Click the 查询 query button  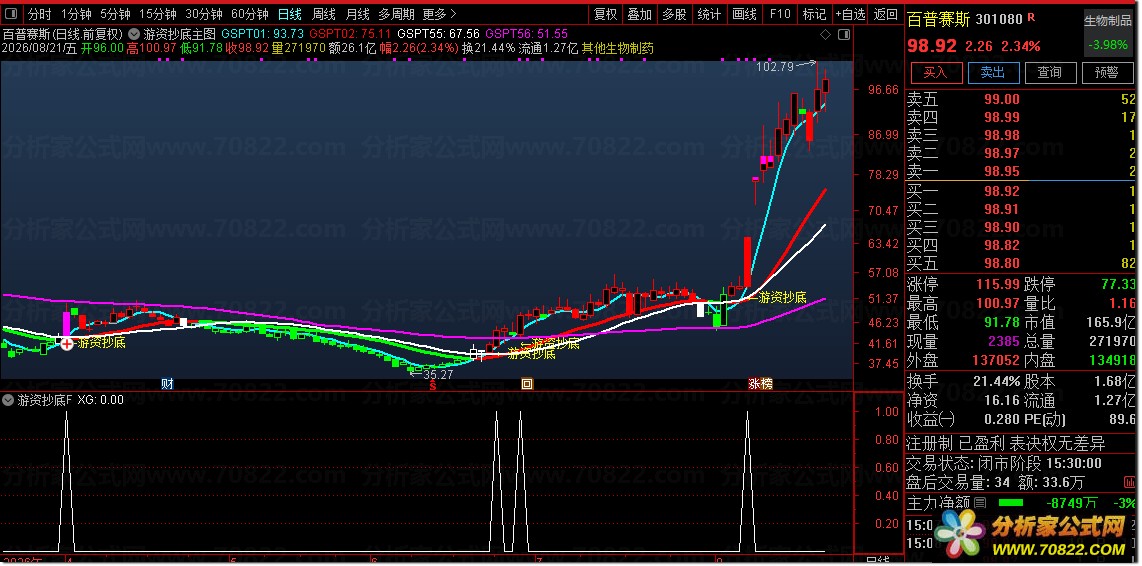point(1050,72)
